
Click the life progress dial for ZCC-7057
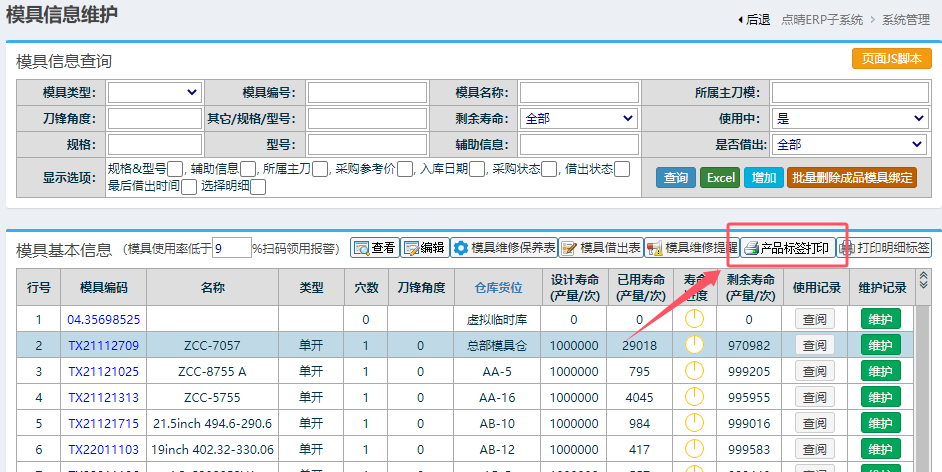pos(693,345)
